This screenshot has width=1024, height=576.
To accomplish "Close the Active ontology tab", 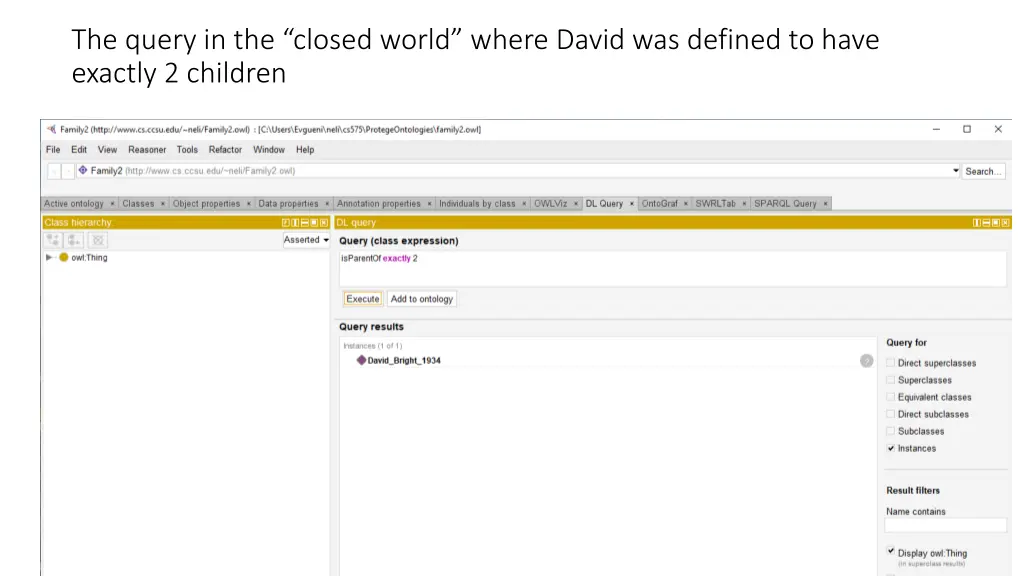I will [x=112, y=204].
